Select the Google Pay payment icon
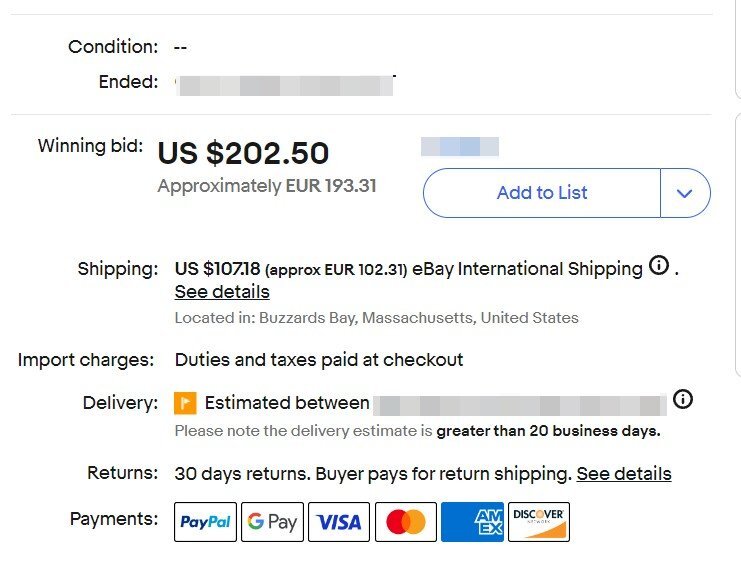This screenshot has width=741, height=576. coord(272,522)
